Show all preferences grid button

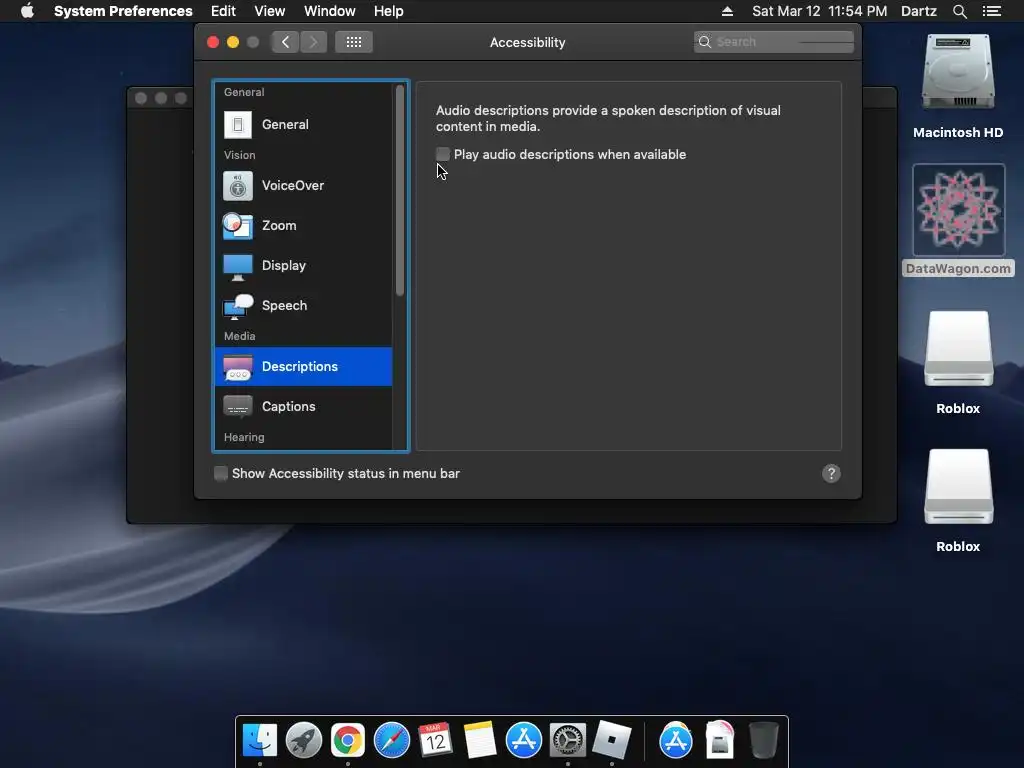[x=354, y=42]
